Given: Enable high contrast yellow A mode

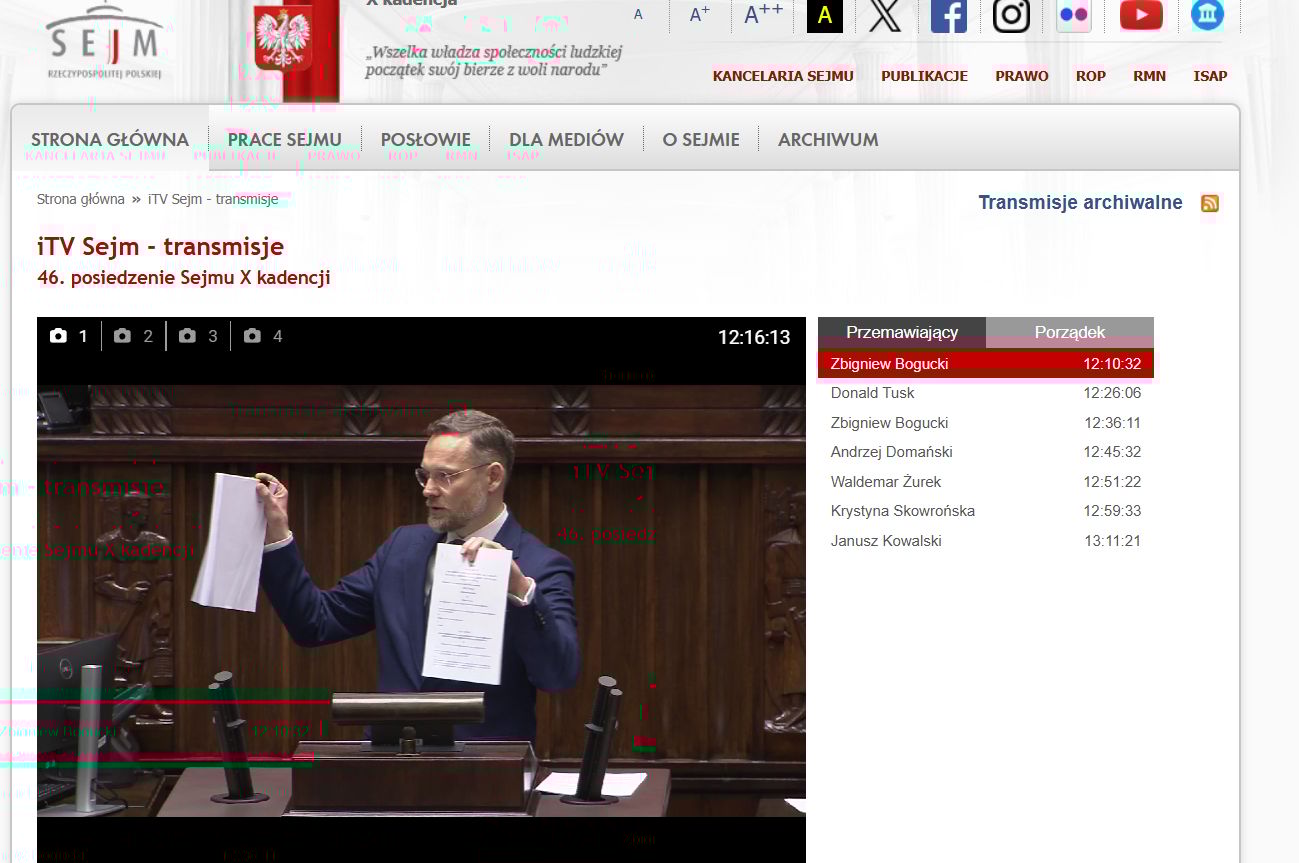Looking at the screenshot, I should pos(824,16).
